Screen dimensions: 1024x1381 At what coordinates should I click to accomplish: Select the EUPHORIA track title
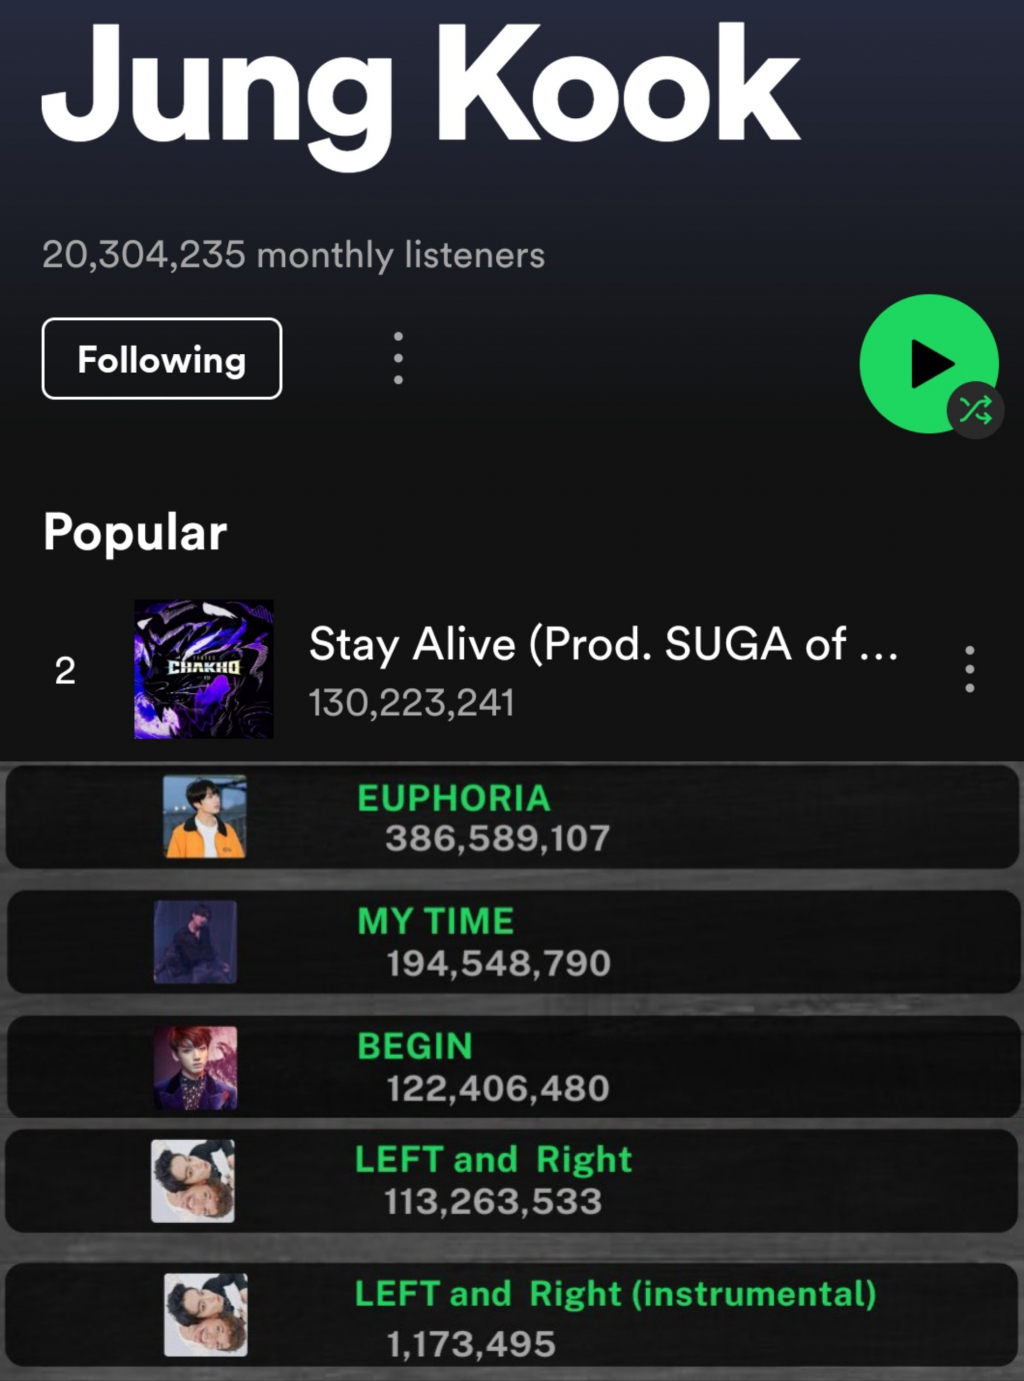(454, 798)
